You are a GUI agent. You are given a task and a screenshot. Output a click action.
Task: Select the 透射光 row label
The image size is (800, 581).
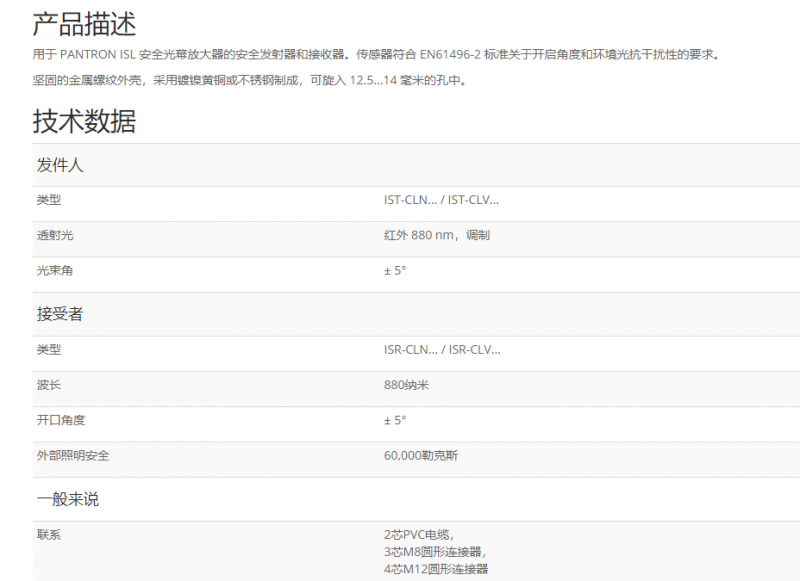tap(55, 235)
